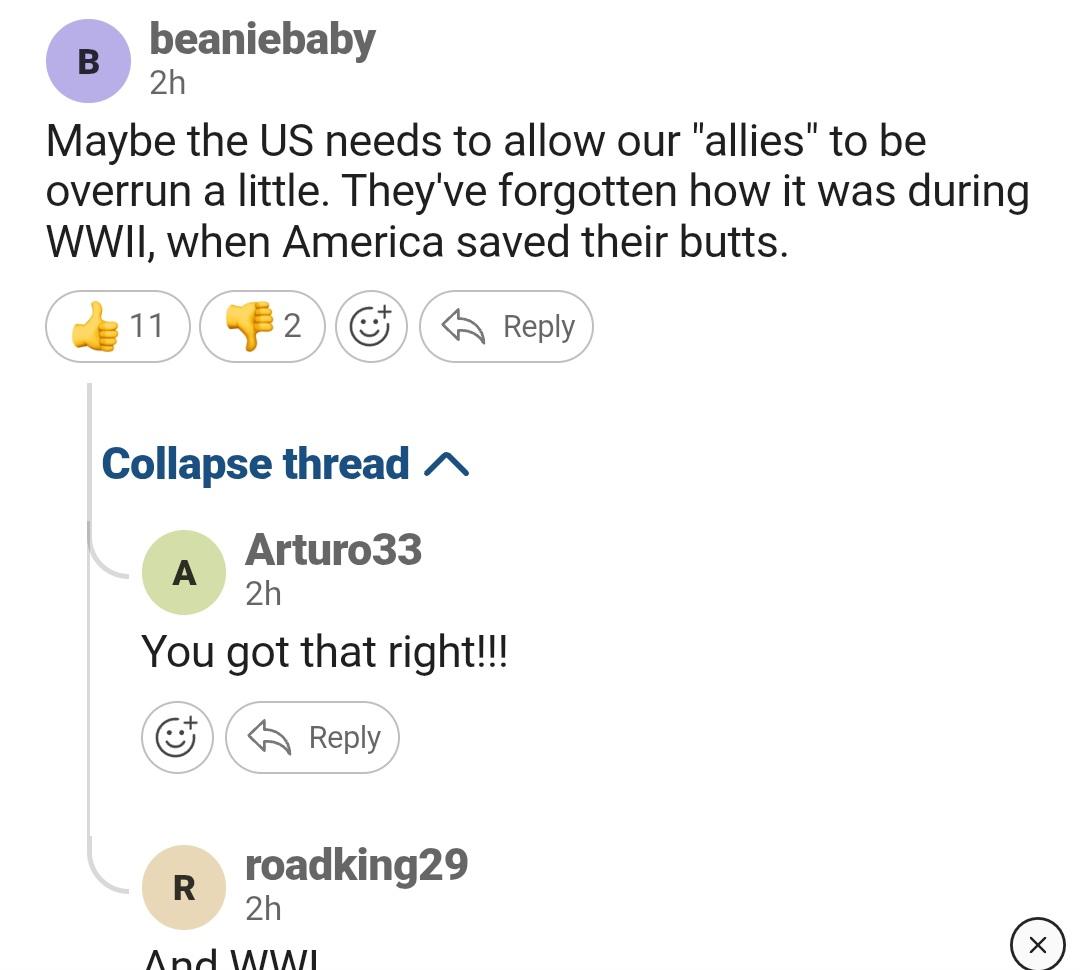Like beaniebaby's comment with thumbs up

point(117,326)
